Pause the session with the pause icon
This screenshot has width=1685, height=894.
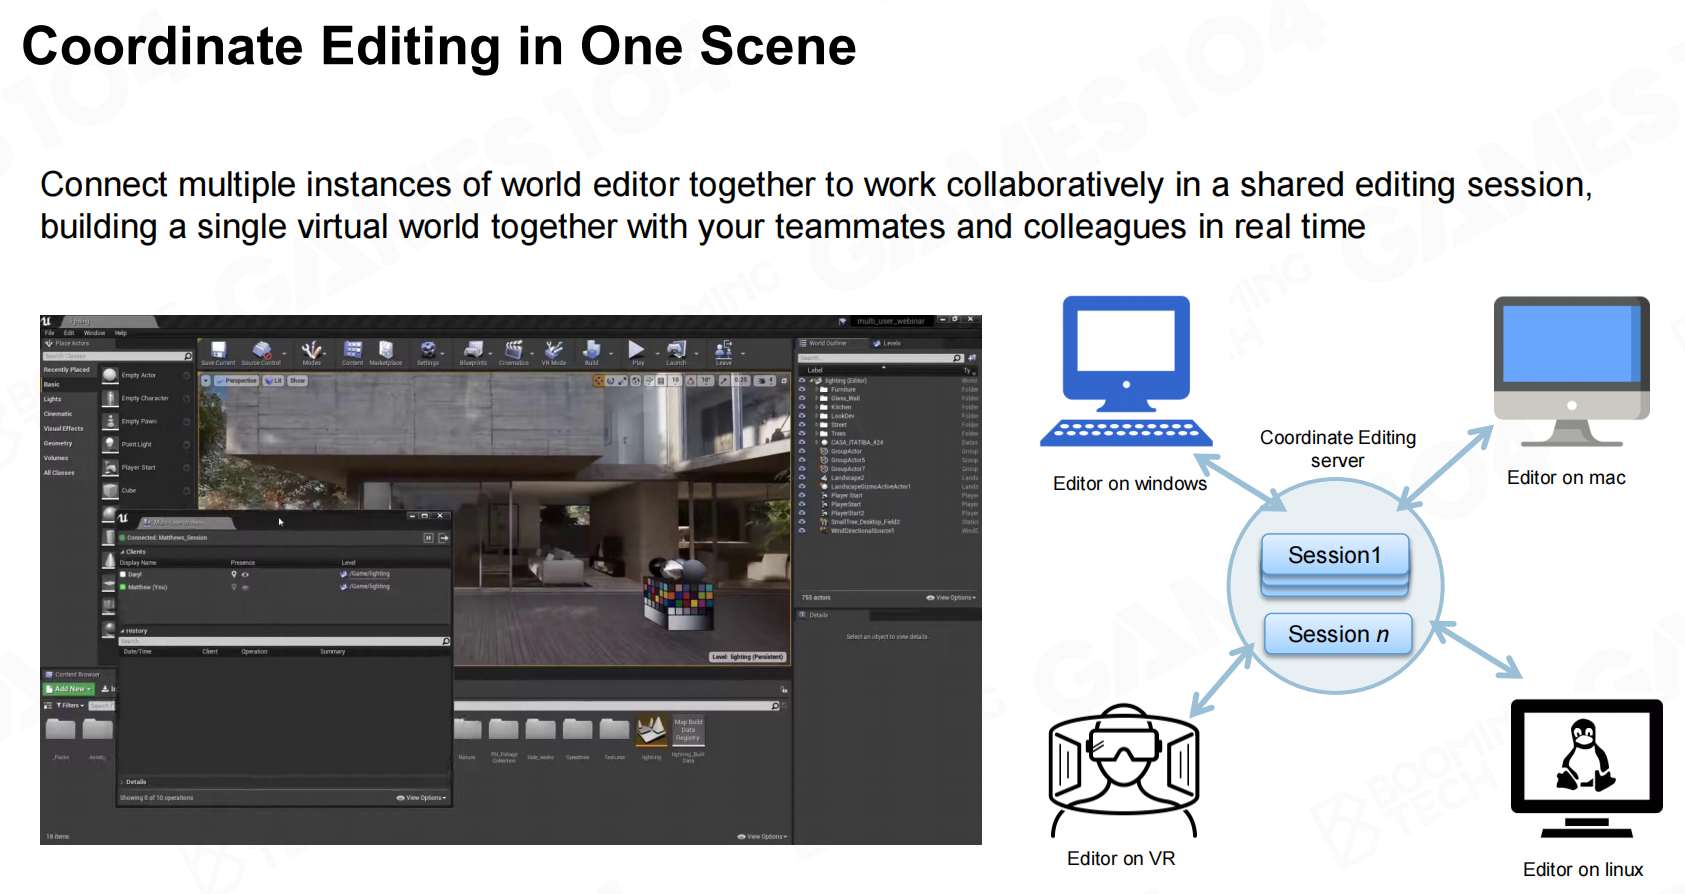428,538
